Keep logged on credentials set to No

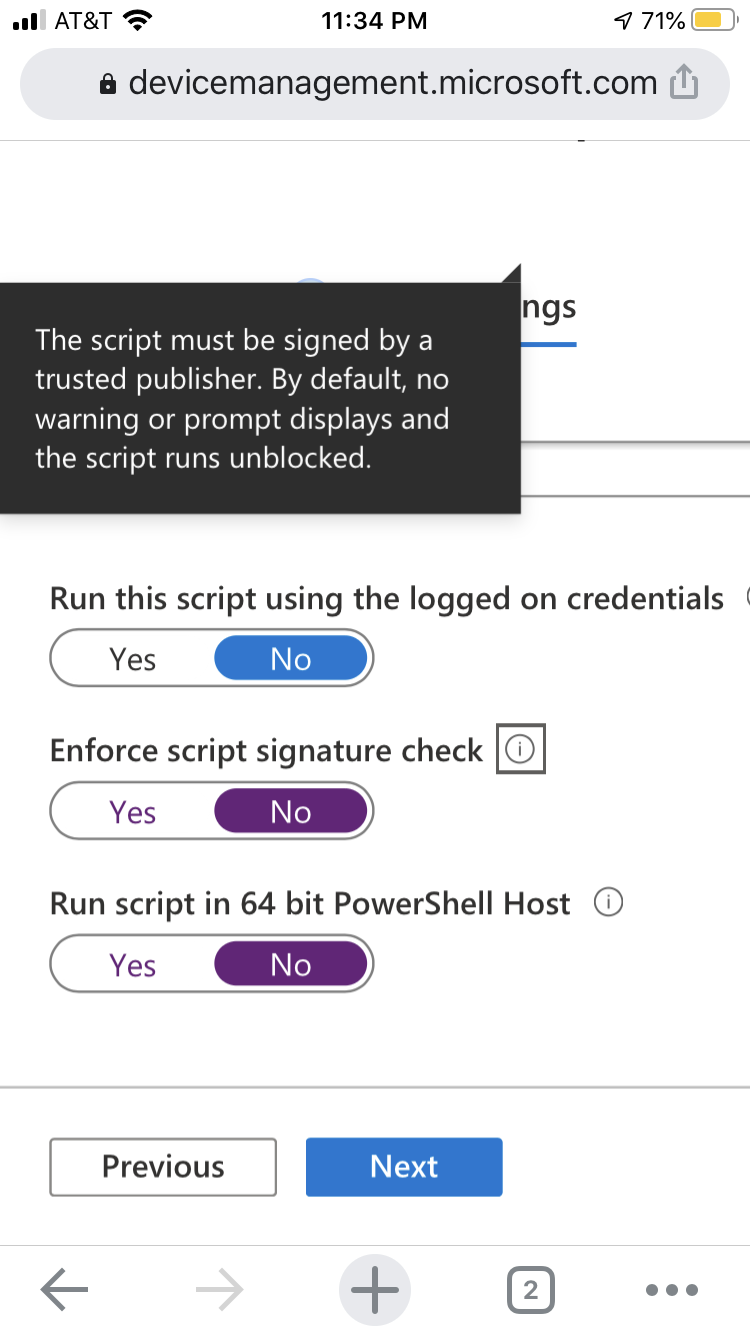(289, 658)
